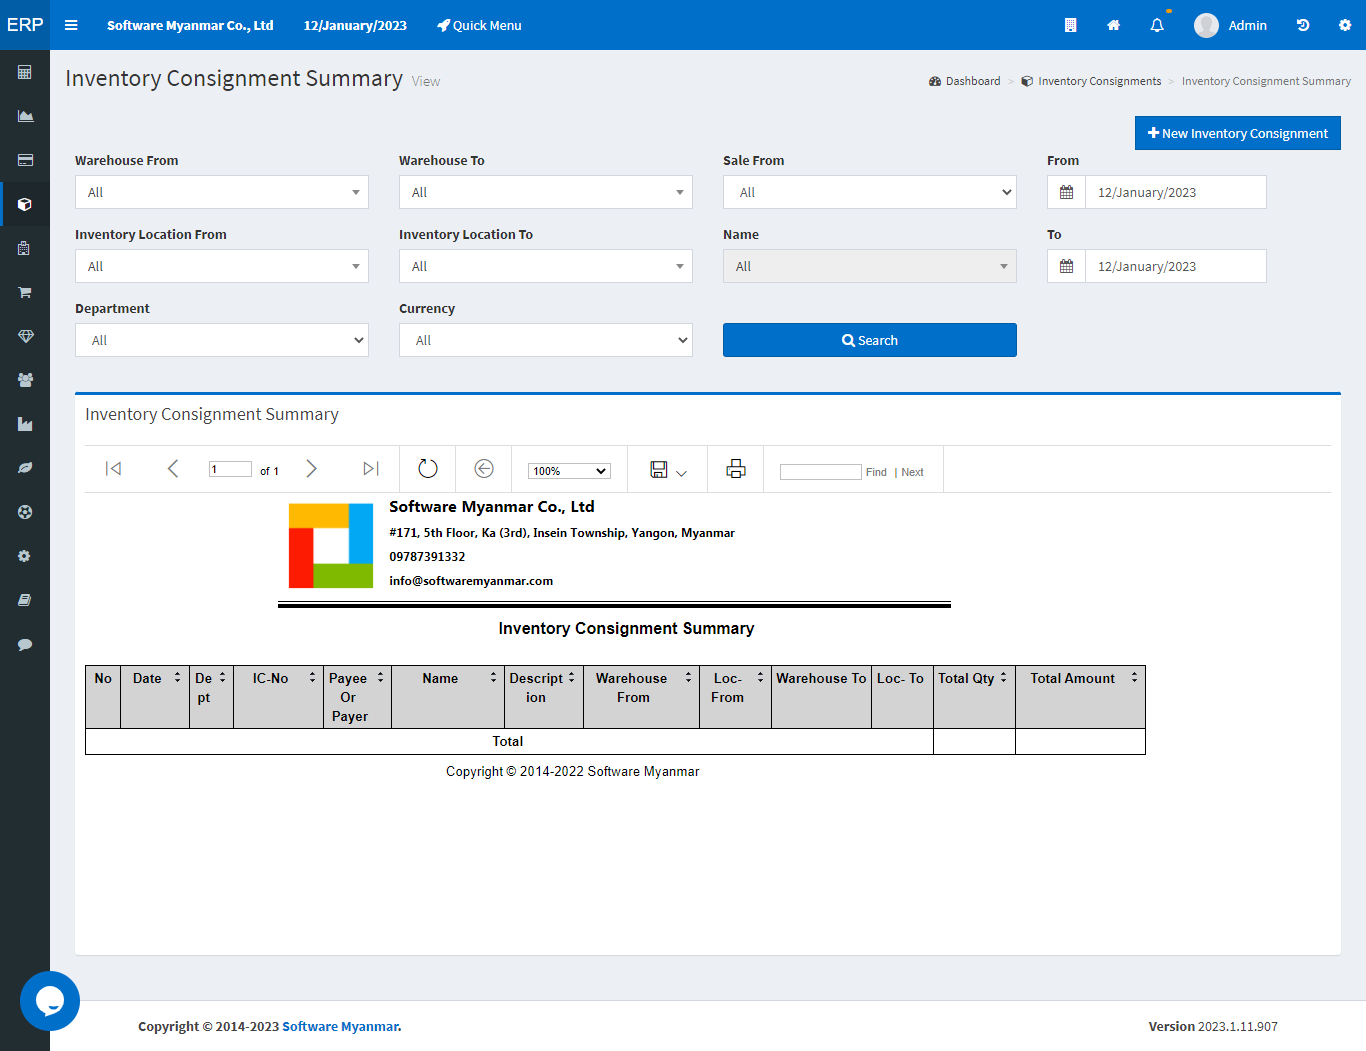Screen dimensions: 1366x1051
Task: Open the users group sidebar item
Action: click(x=25, y=380)
